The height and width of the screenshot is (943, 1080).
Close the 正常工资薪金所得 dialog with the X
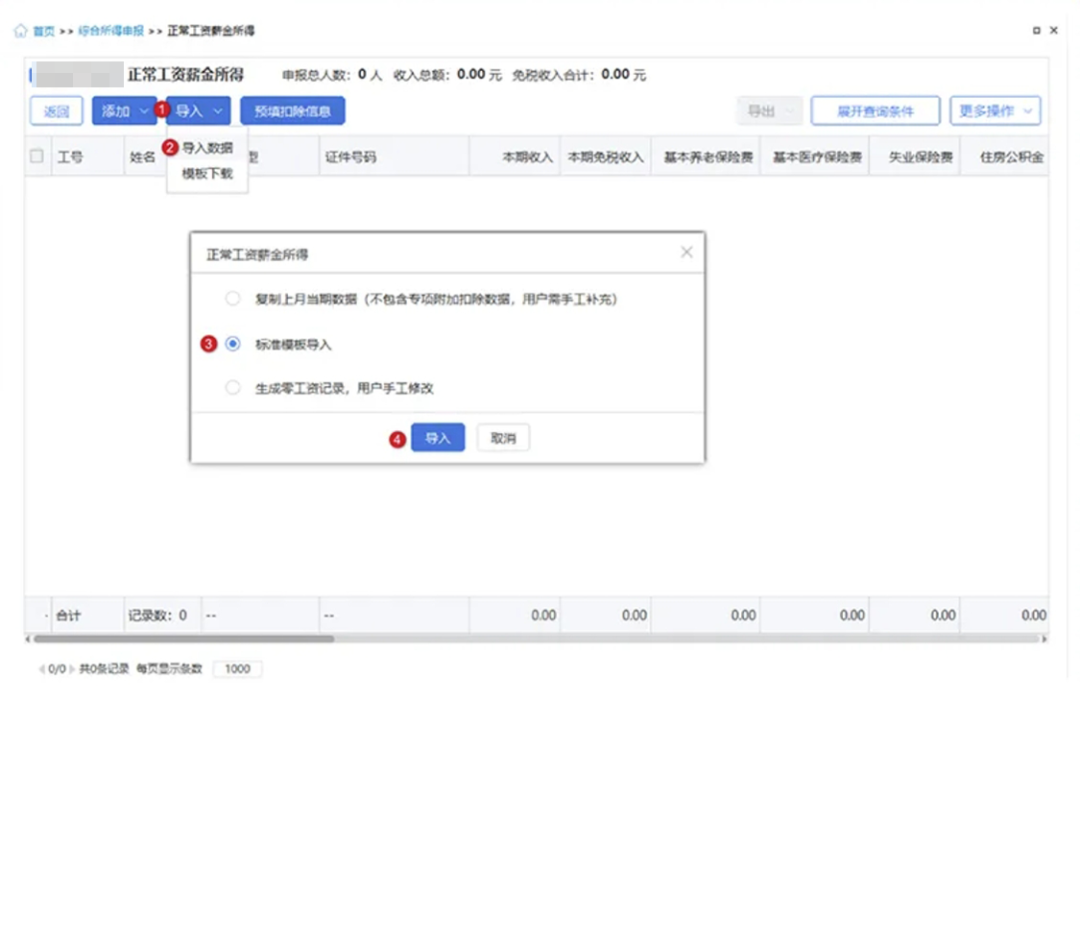686,253
